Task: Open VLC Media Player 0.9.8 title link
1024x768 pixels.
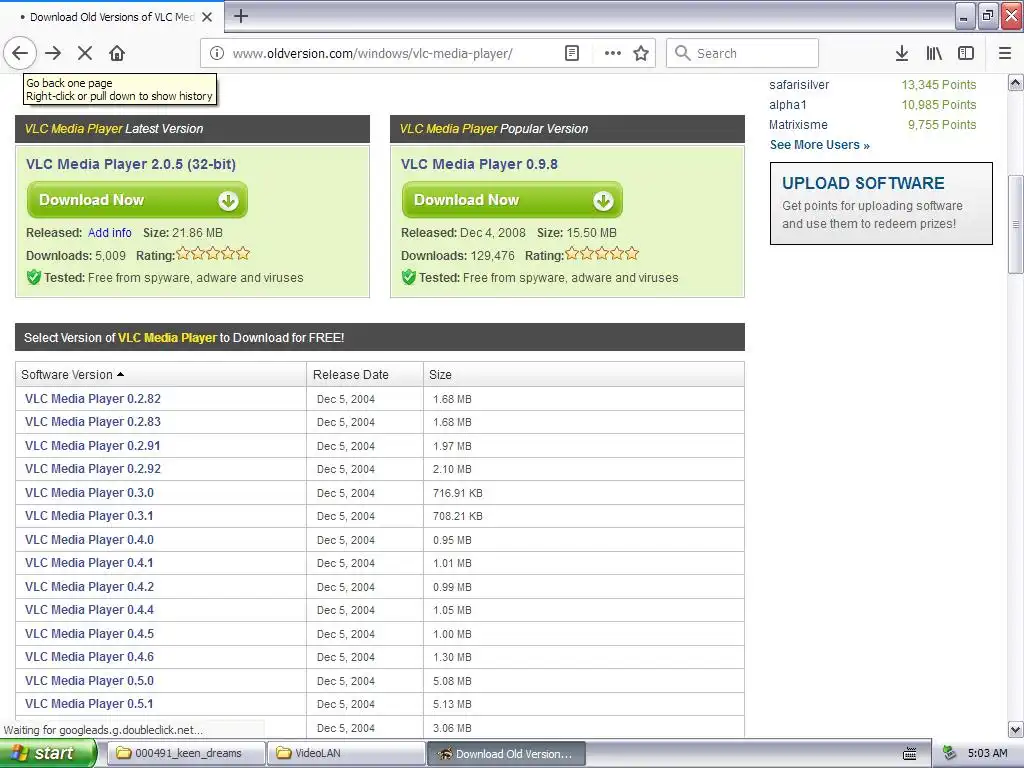Action: (479, 164)
